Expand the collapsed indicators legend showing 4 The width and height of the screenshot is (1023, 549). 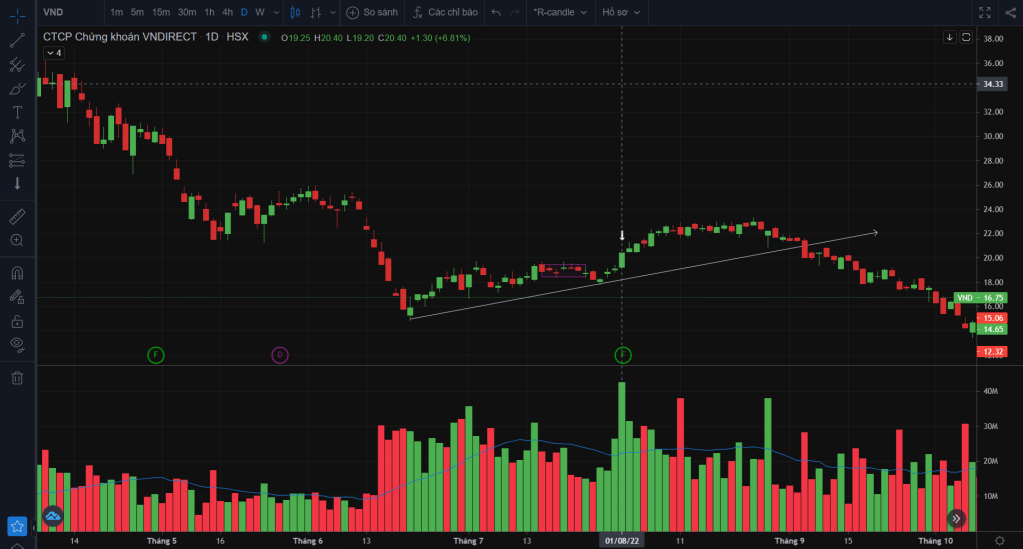54,53
